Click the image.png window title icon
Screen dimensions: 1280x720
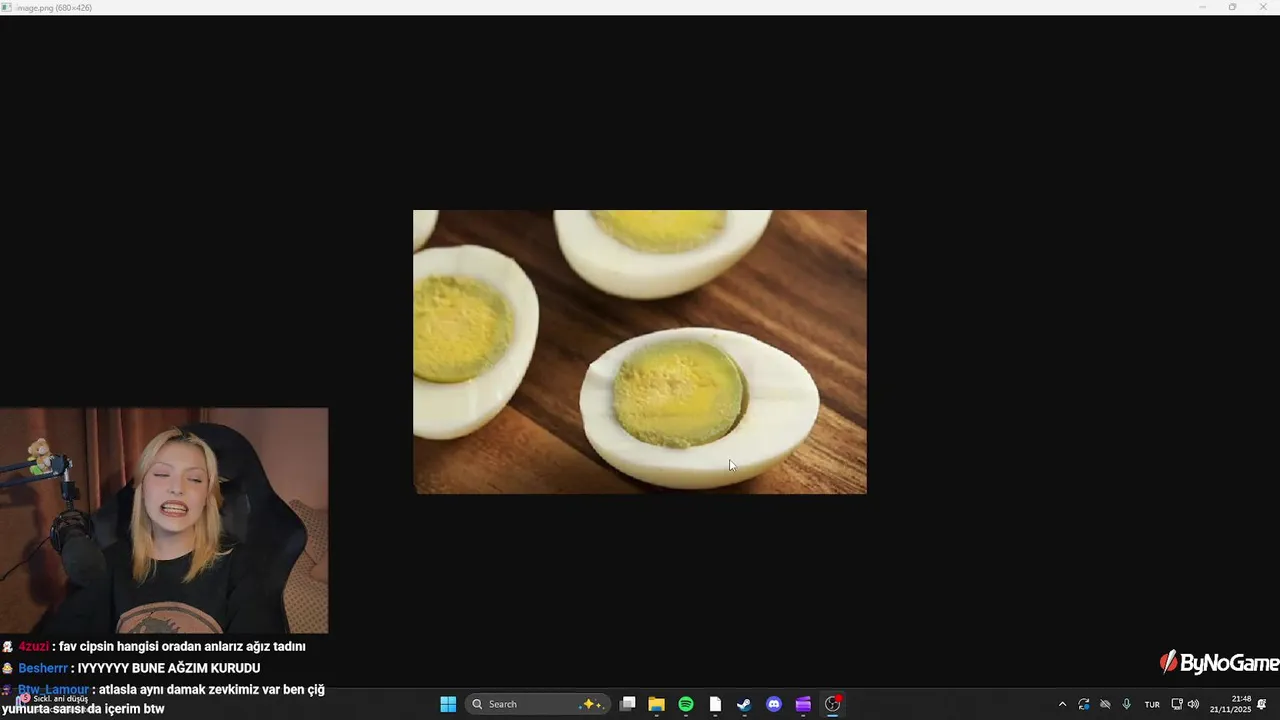pos(7,7)
